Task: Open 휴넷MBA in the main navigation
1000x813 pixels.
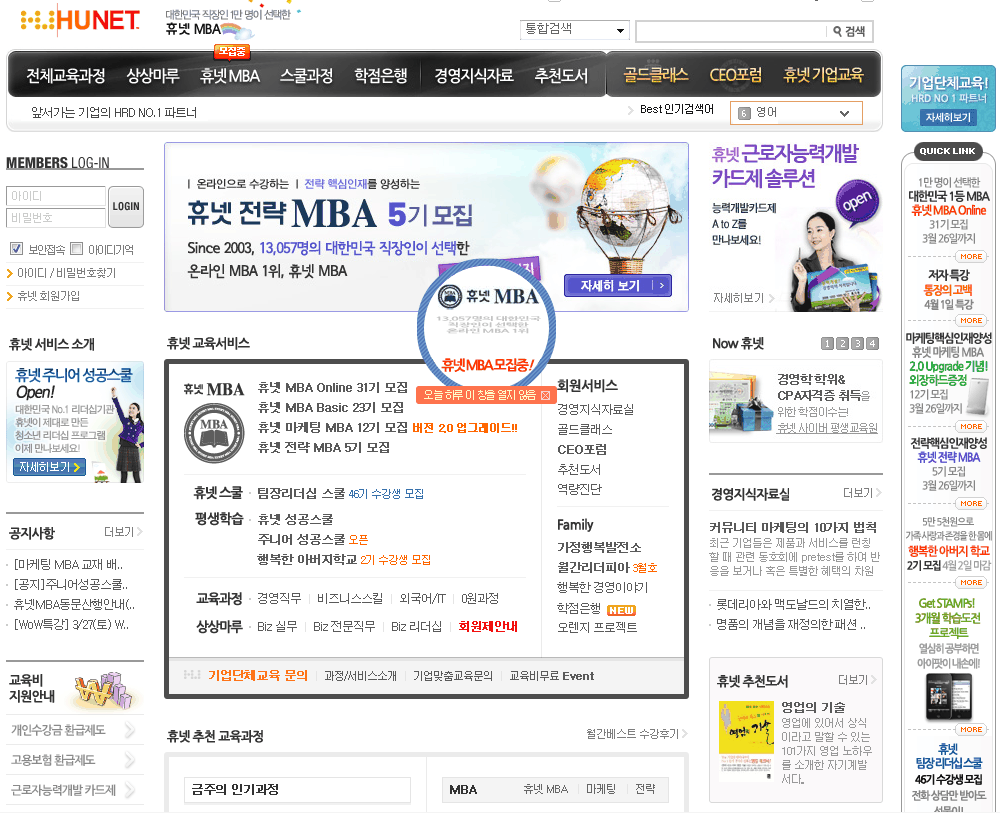Action: coord(229,76)
